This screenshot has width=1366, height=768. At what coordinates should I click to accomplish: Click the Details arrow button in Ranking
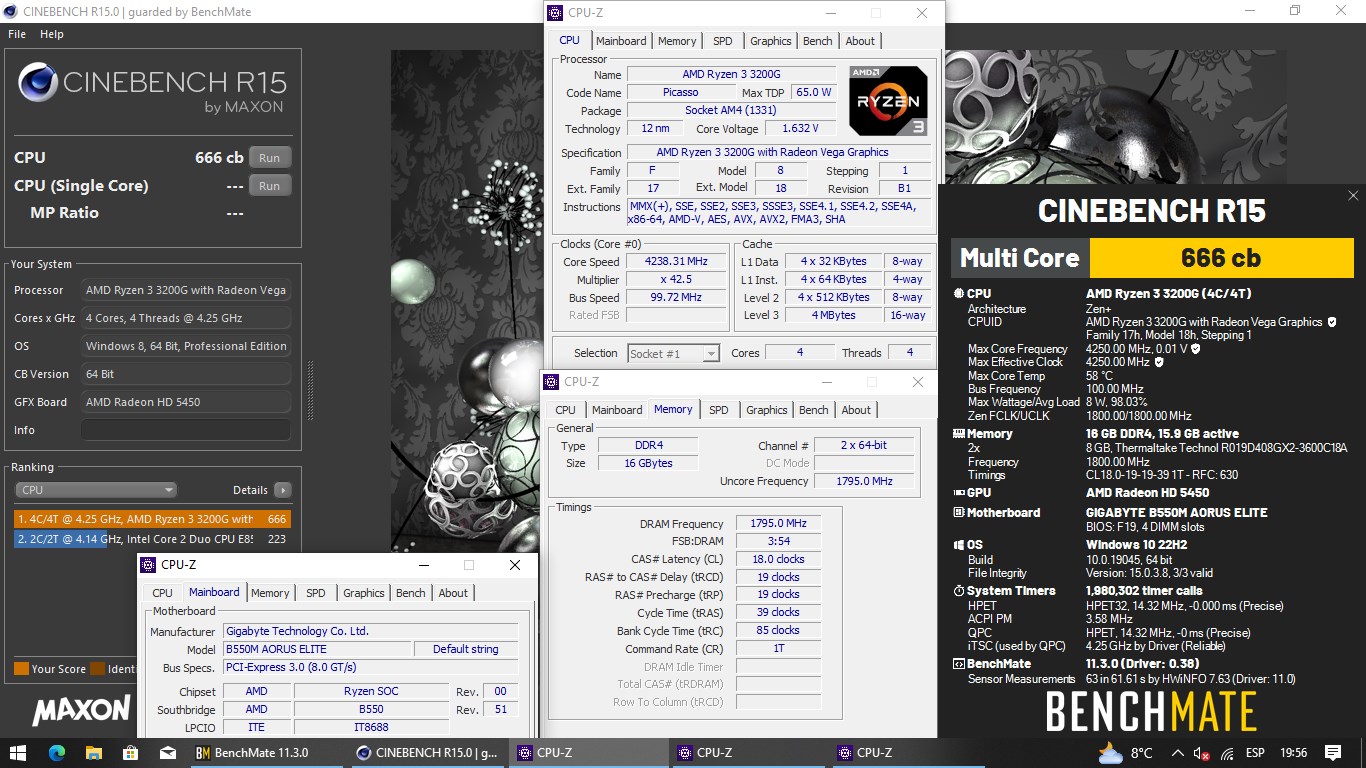(x=283, y=490)
